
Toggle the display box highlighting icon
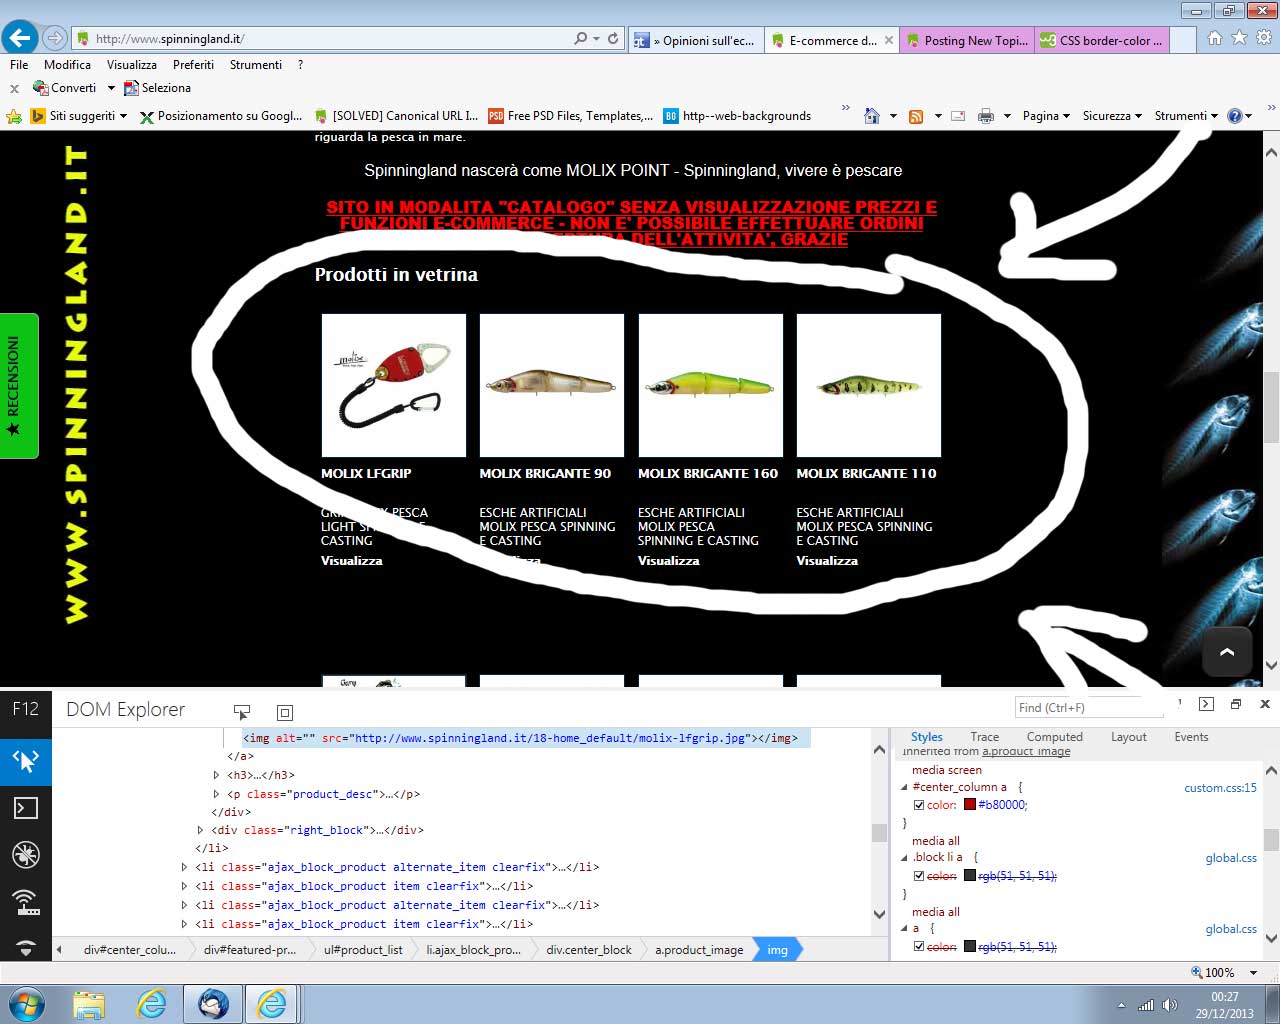pyautogui.click(x=285, y=712)
